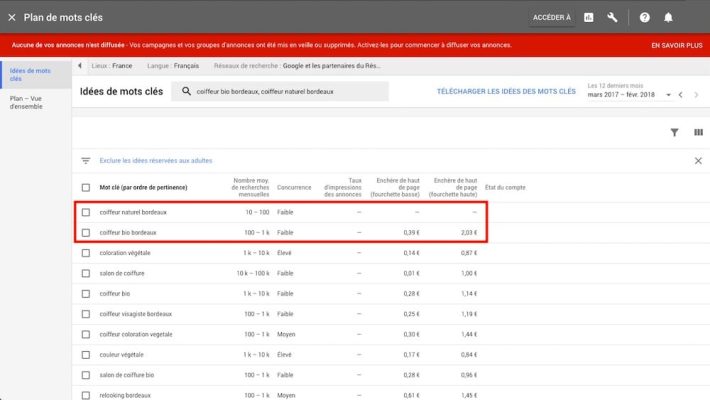Click the search magnifier icon
Image resolution: width=710 pixels, height=400 pixels.
pyautogui.click(x=186, y=91)
